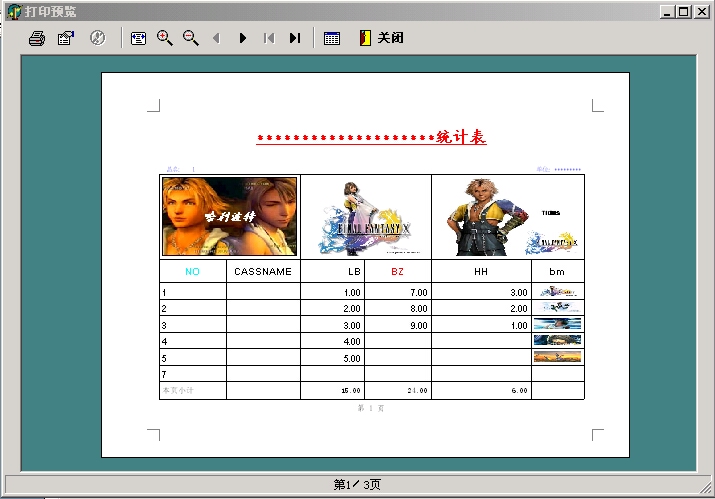This screenshot has width=715, height=499.
Task: Jump to the first page
Action: pos(269,38)
